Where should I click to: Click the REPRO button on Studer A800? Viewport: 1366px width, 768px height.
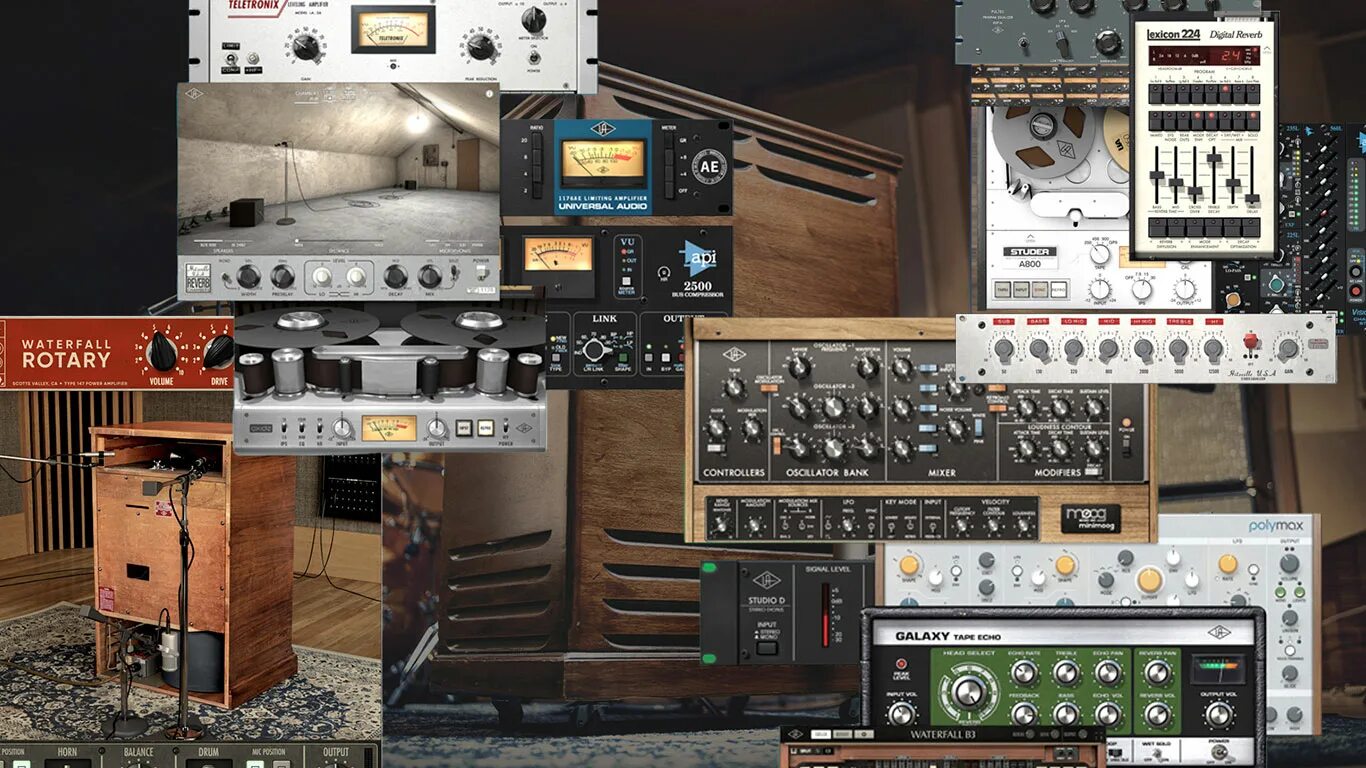pos(1059,291)
